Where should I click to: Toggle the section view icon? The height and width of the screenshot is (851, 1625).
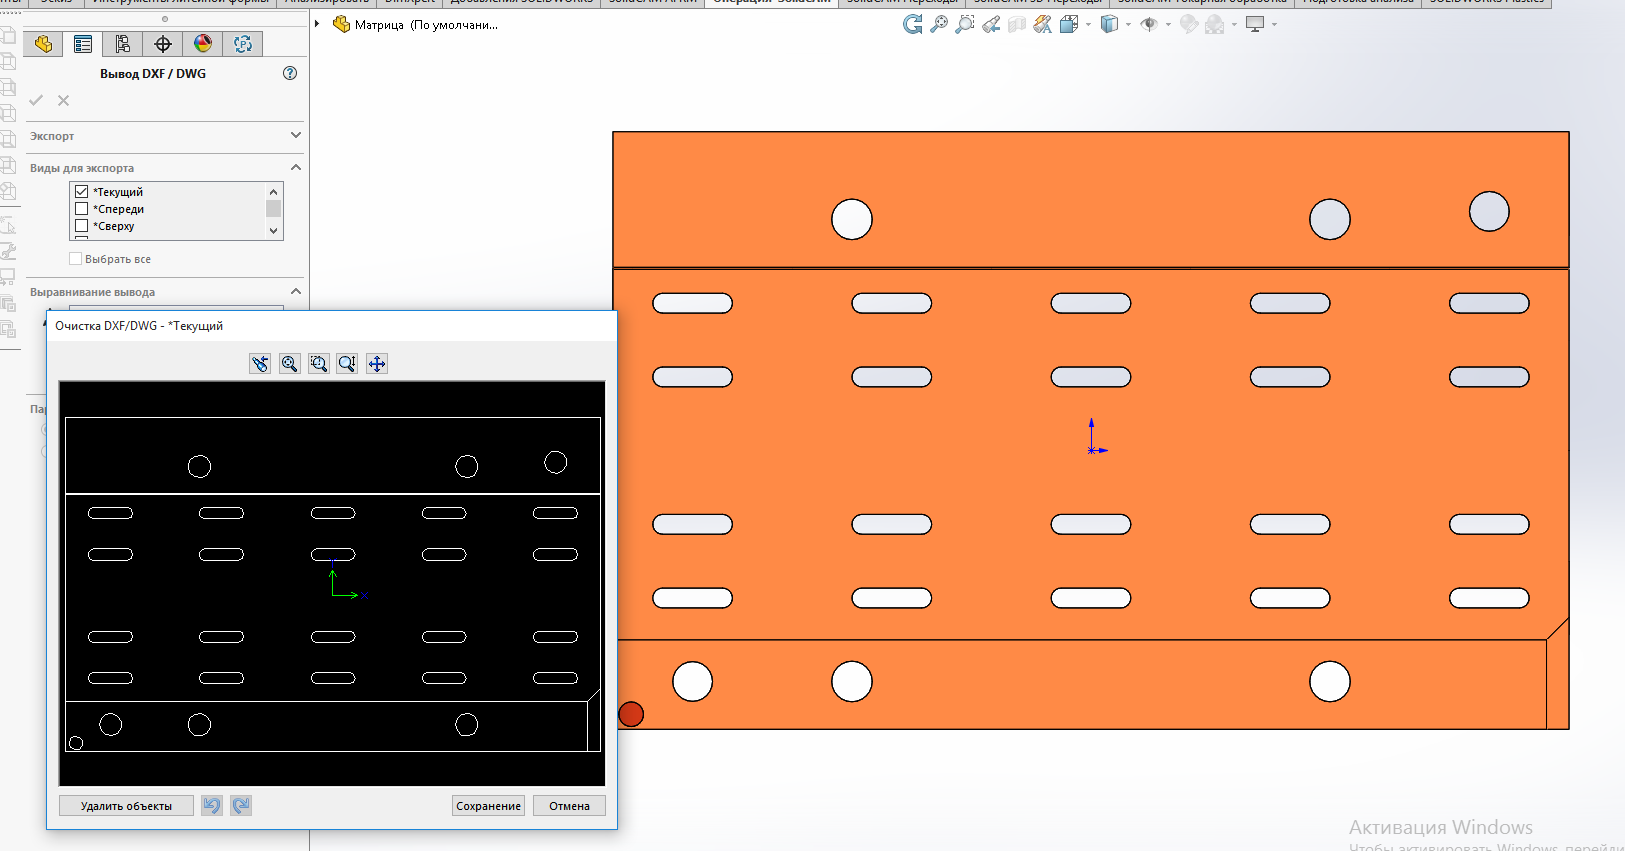1017,25
